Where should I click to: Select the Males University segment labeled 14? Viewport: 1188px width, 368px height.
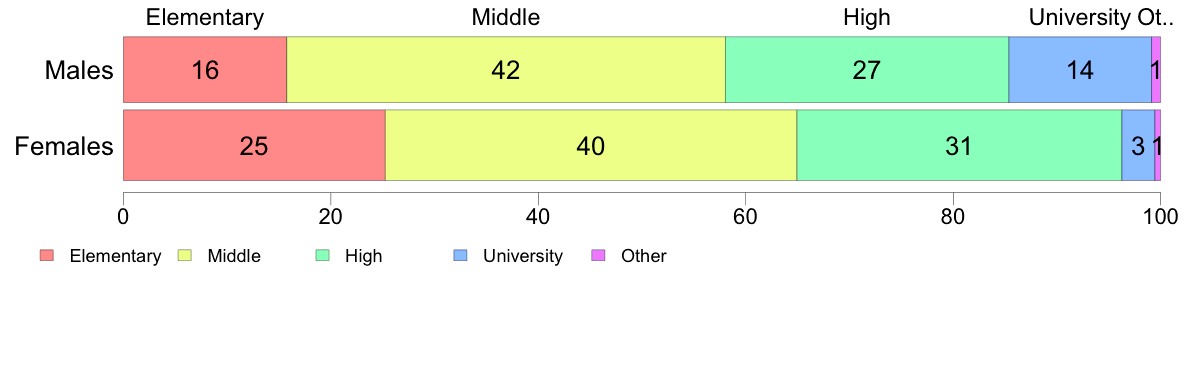(1080, 69)
